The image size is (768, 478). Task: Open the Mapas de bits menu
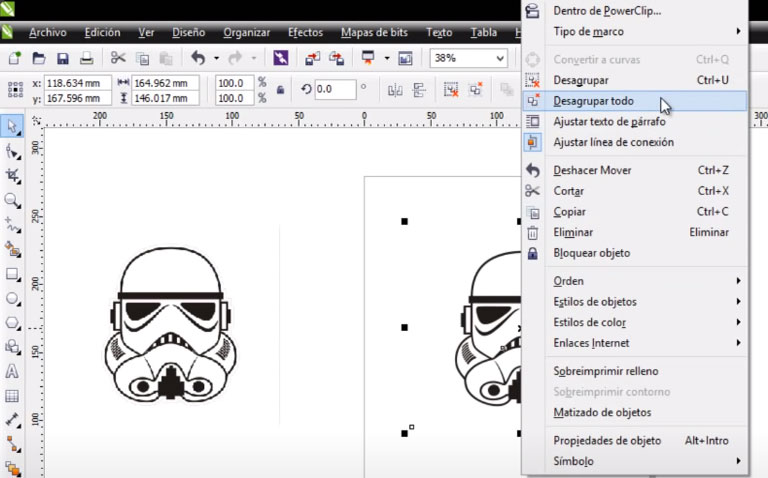coord(374,32)
